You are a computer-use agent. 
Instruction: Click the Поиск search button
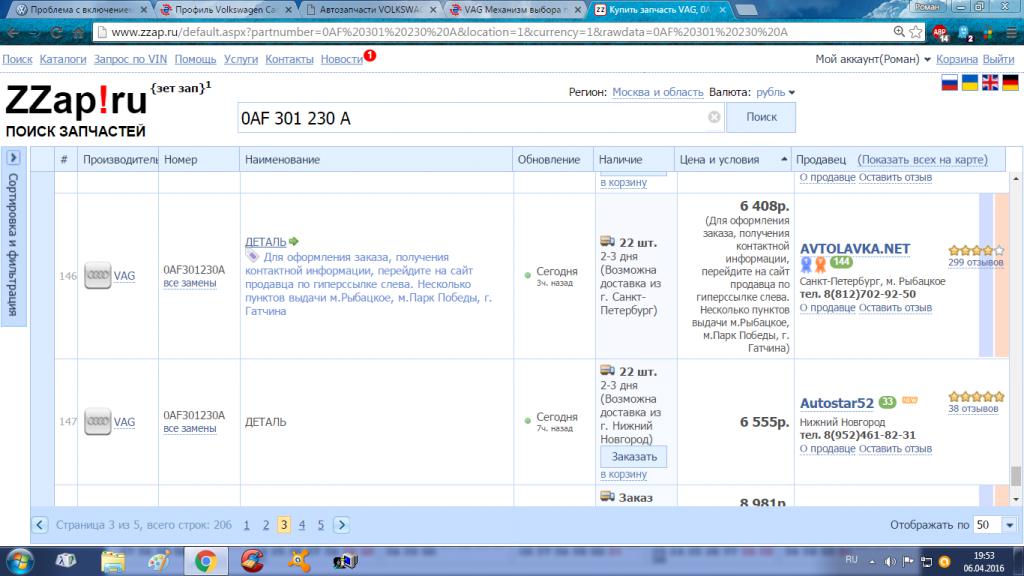761,117
